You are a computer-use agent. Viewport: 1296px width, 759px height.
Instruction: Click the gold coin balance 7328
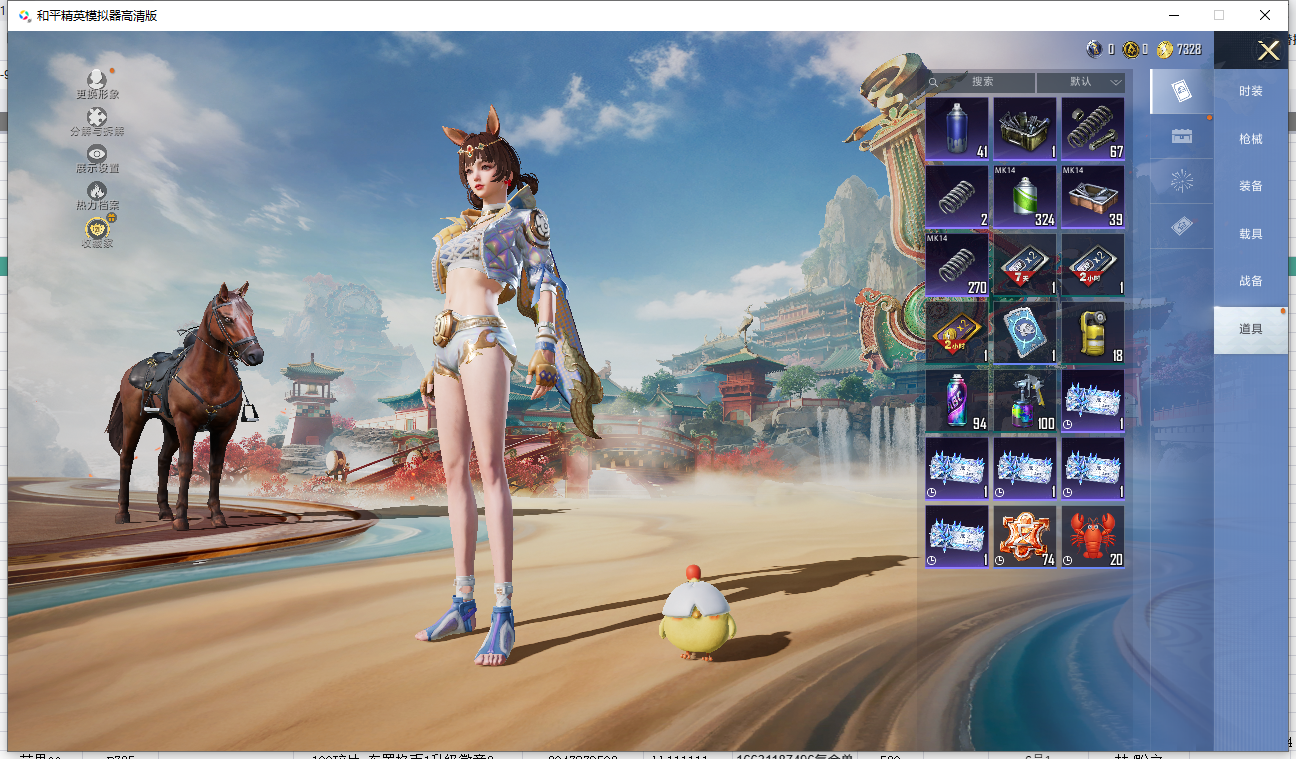coord(1180,49)
